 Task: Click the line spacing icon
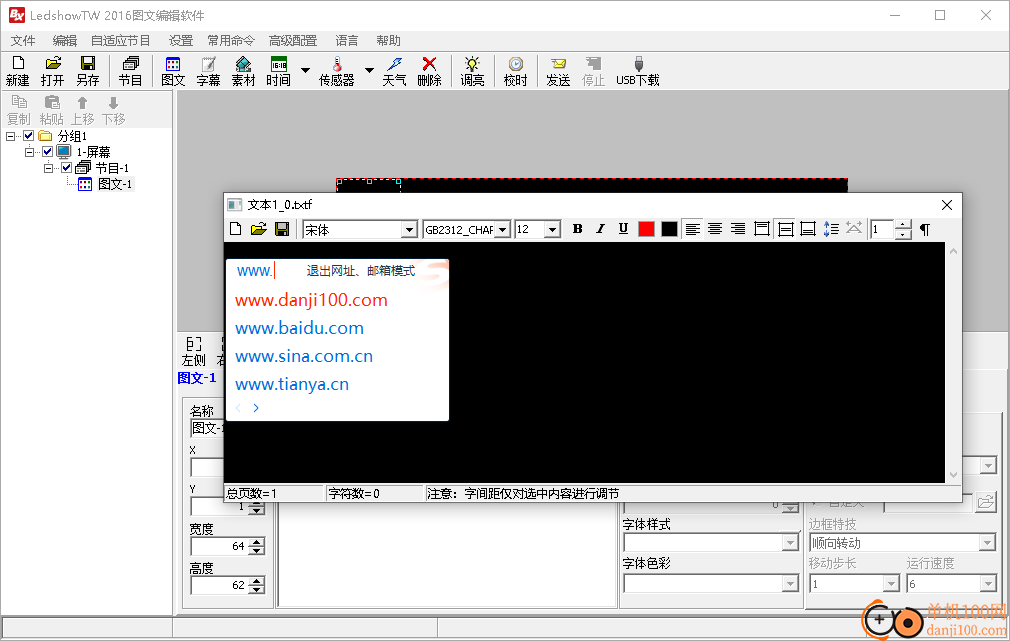[x=831, y=229]
